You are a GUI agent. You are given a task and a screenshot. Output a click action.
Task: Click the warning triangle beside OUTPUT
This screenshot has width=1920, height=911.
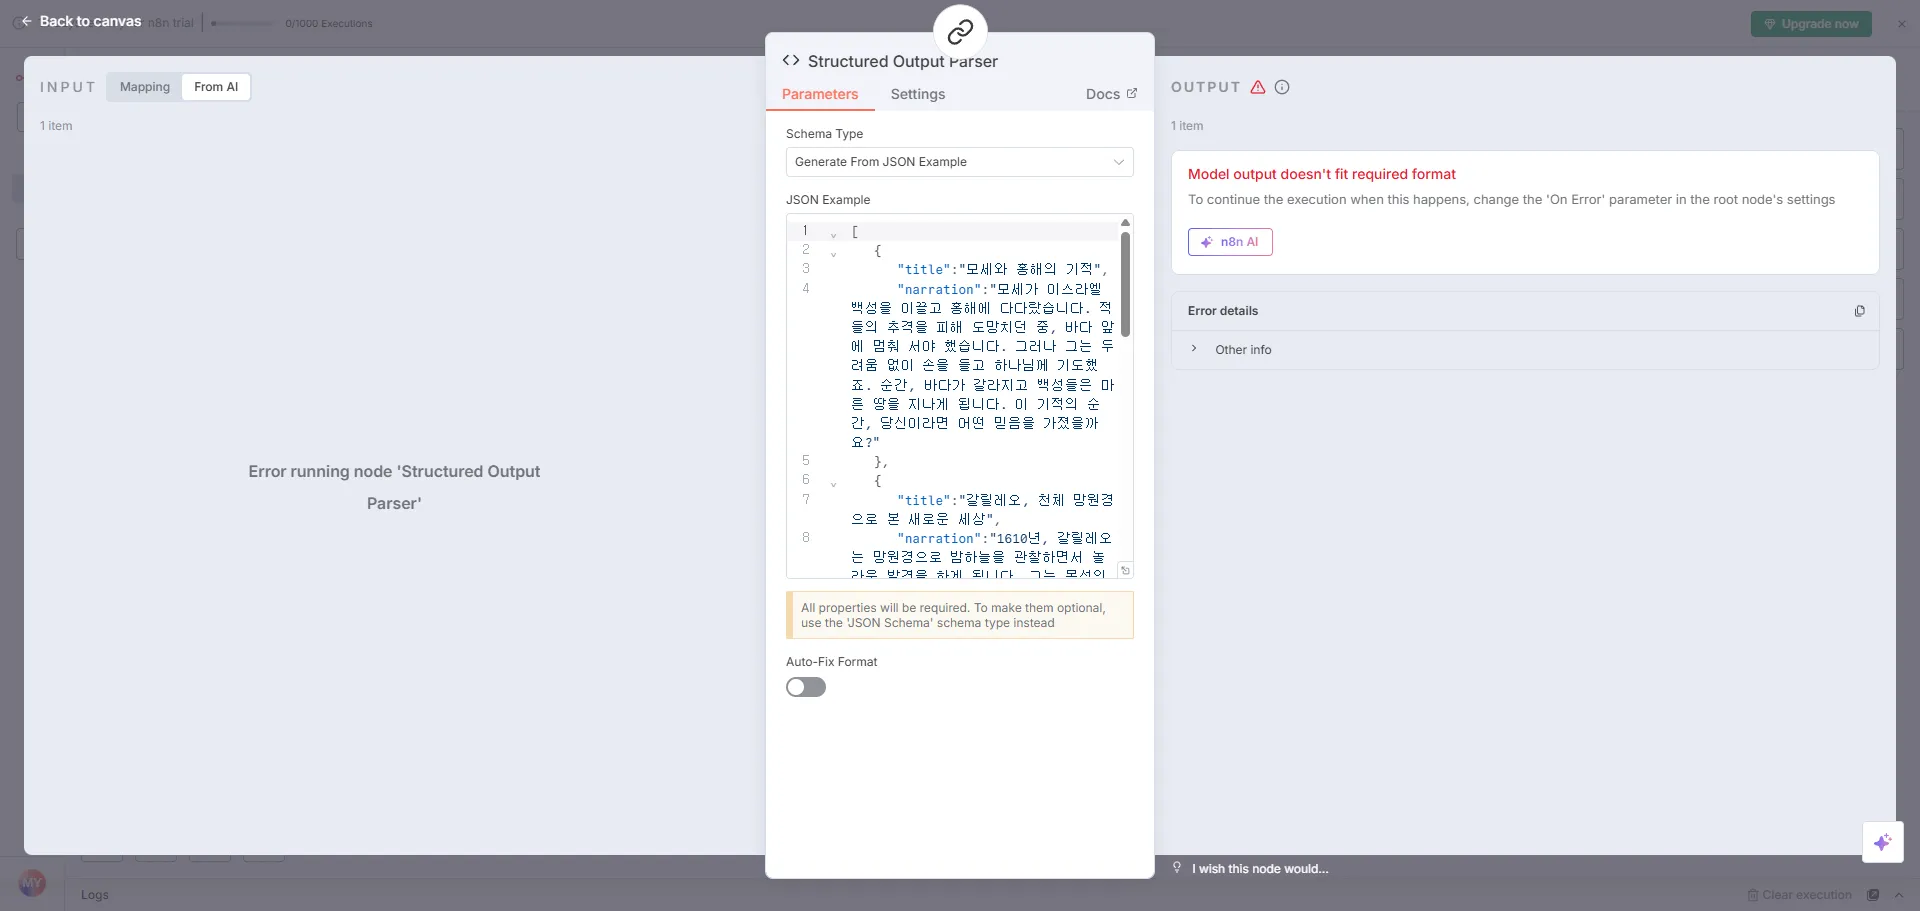click(1256, 87)
